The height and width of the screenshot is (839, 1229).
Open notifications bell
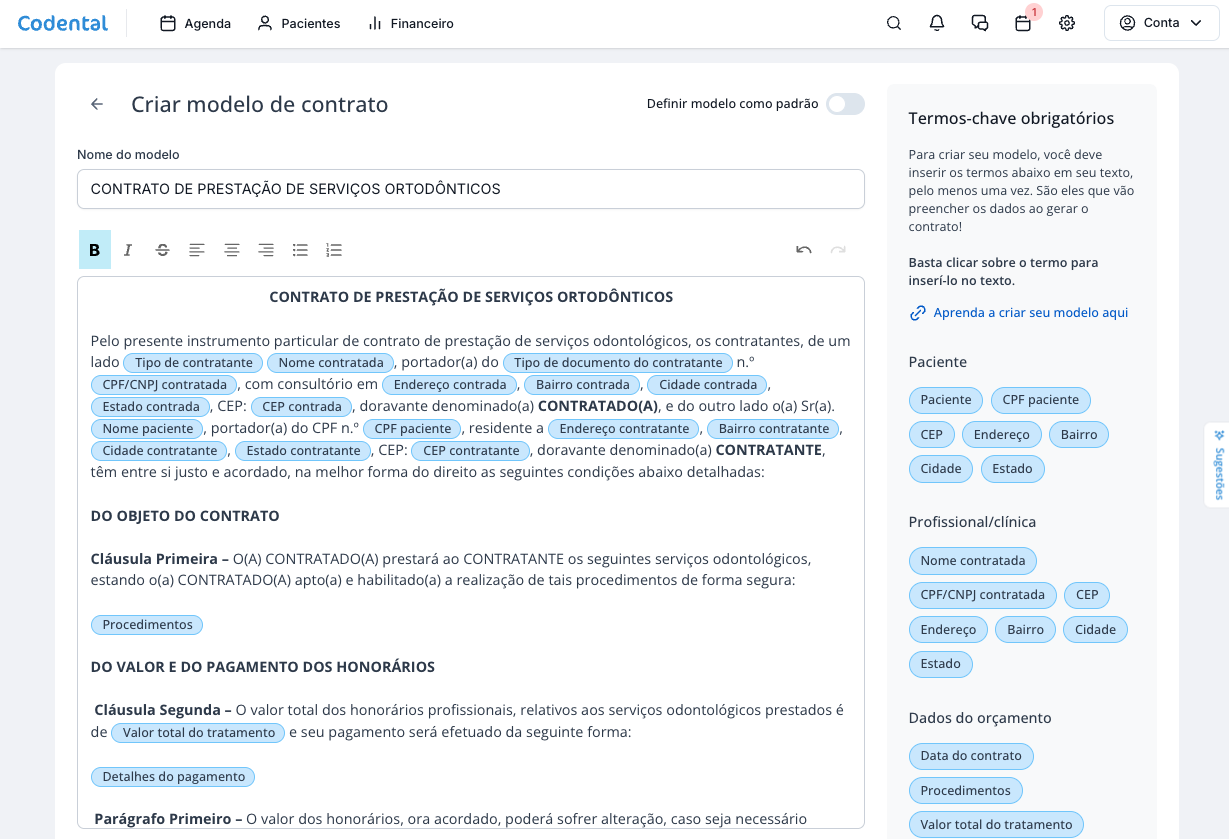pos(937,23)
